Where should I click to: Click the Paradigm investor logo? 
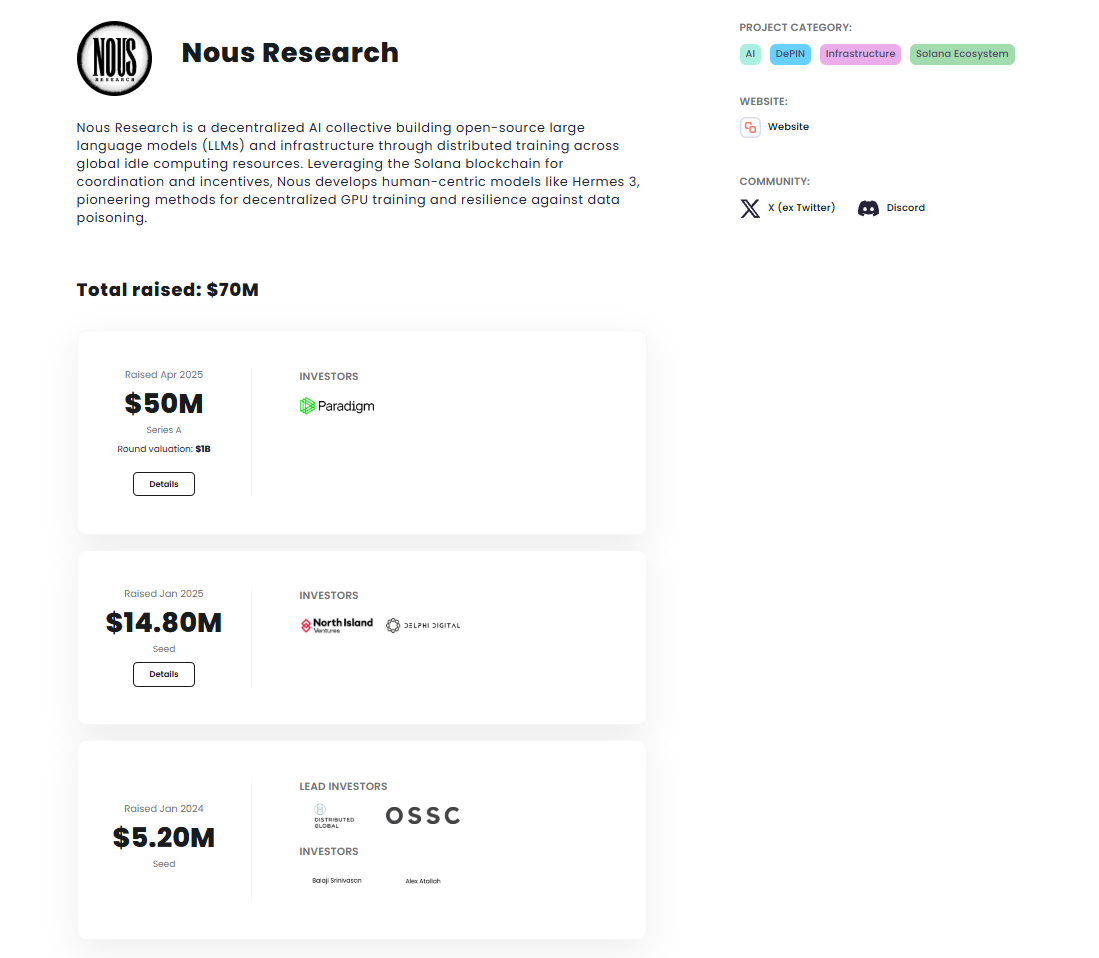point(337,406)
